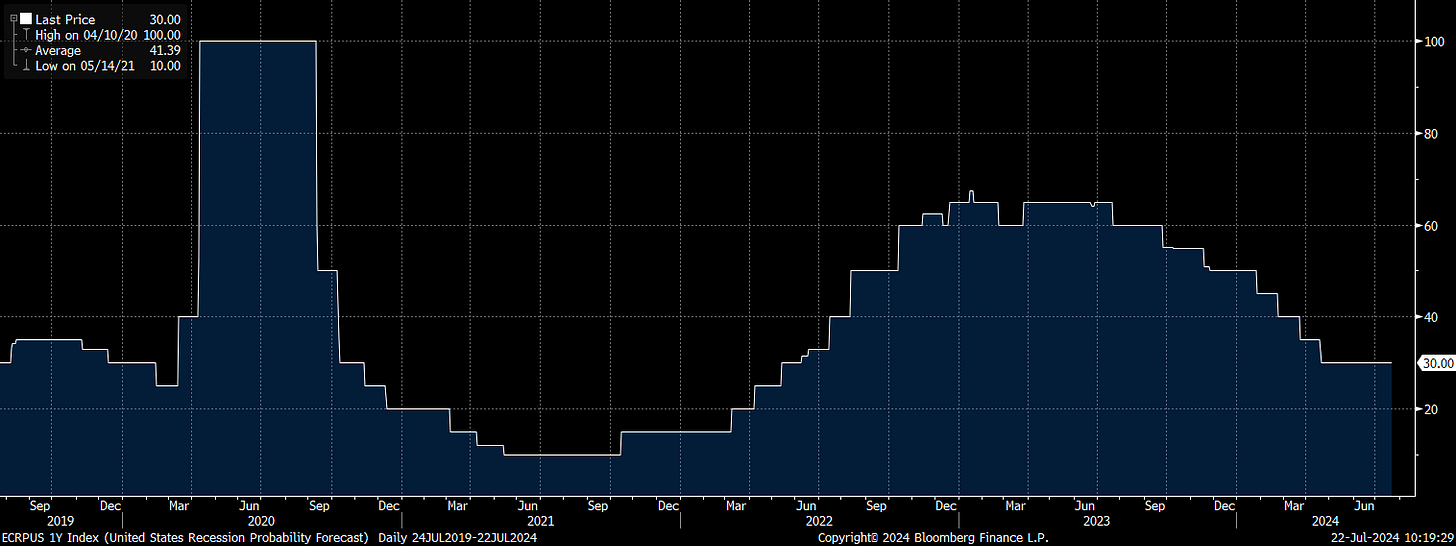1456x546 pixels.
Task: Click the Low marker icon in the legend
Action: point(24,66)
